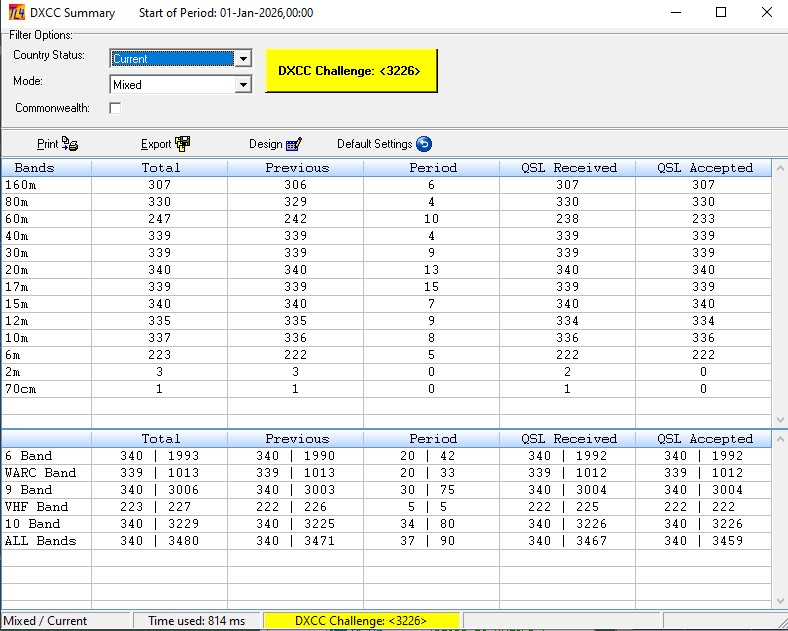Click the Previous column header in upper table

[x=296, y=168]
